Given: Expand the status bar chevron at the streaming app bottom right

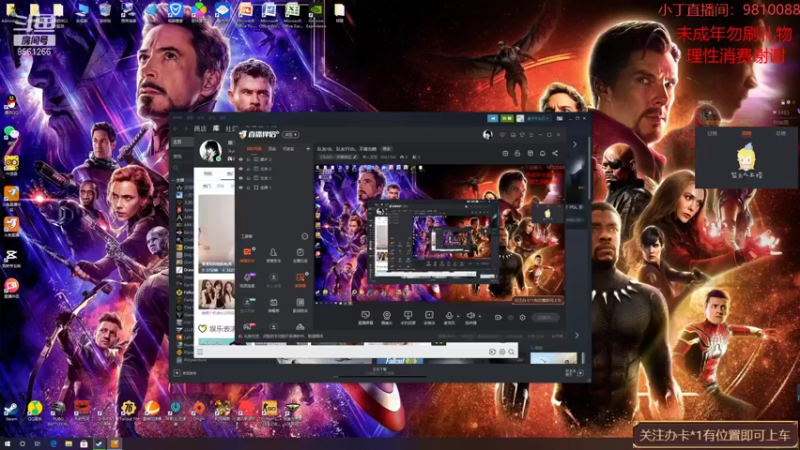Looking at the screenshot, I should click(577, 336).
